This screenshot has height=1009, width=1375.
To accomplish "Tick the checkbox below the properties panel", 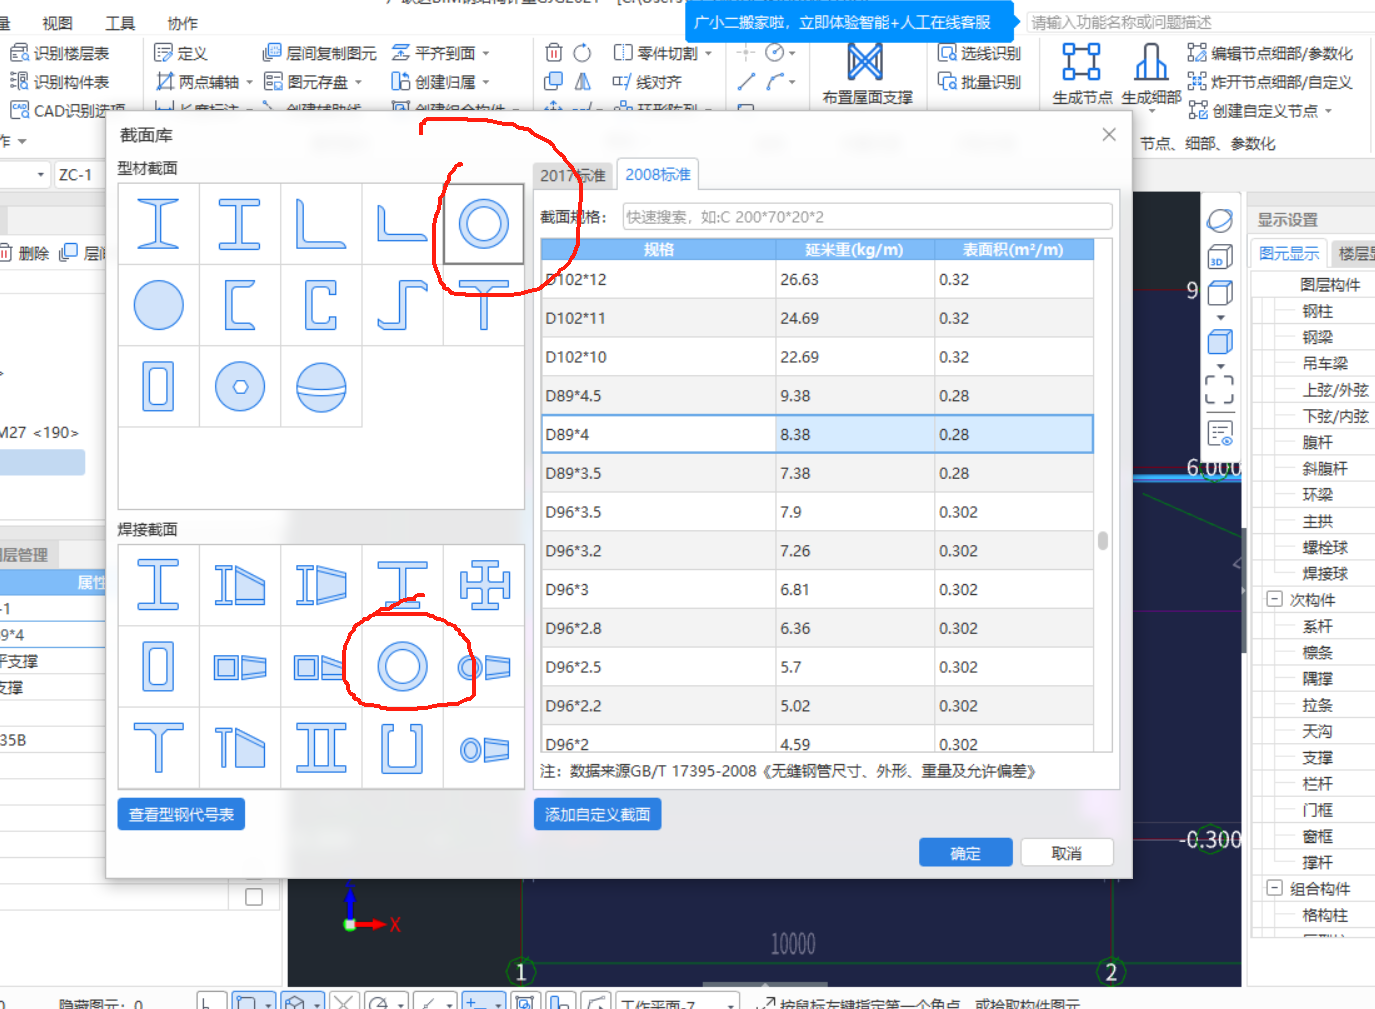I will 254,897.
